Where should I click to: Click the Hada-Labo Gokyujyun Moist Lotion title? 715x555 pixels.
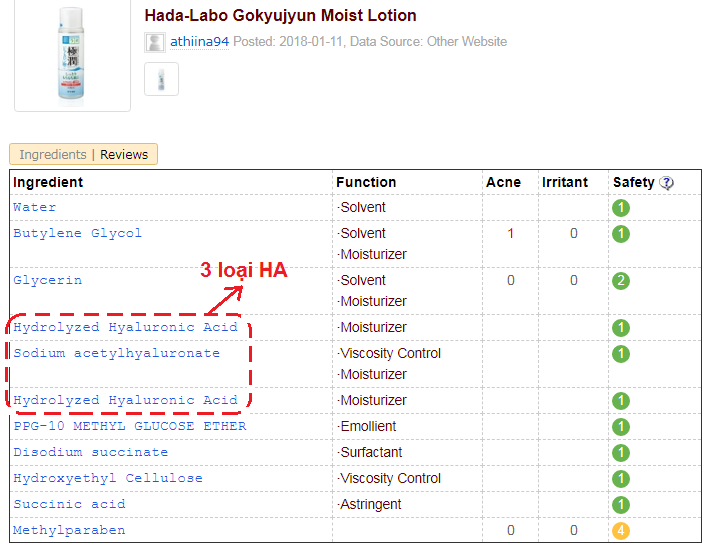tap(280, 16)
